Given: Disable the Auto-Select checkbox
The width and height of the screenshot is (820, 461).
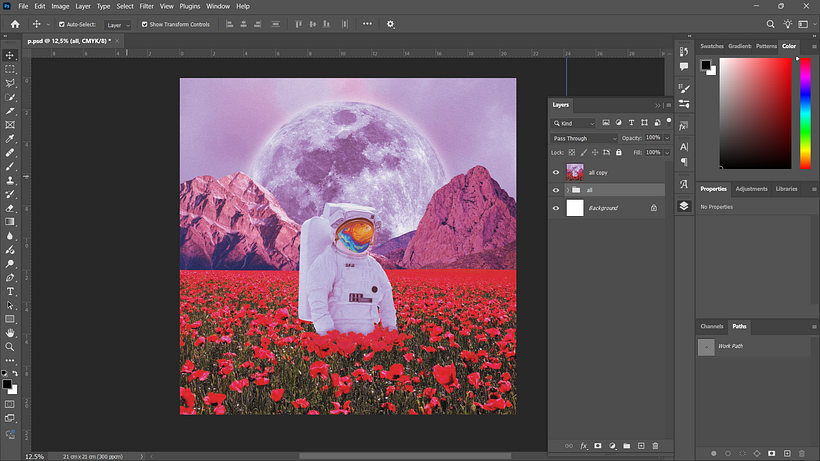Looking at the screenshot, I should point(62,24).
